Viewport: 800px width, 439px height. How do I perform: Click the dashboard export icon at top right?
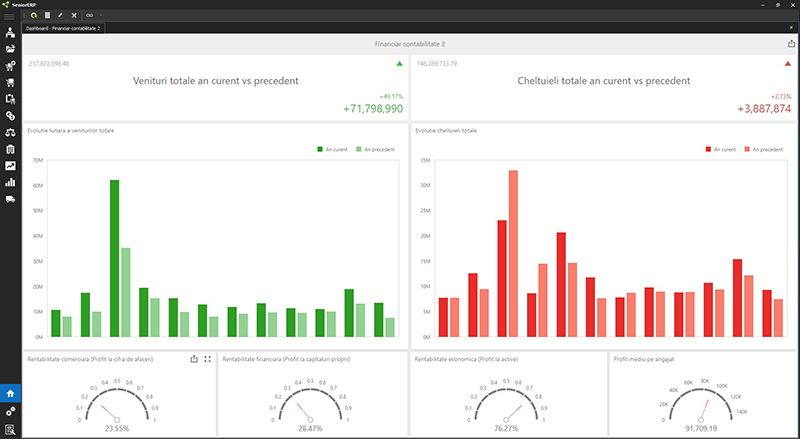point(790,45)
